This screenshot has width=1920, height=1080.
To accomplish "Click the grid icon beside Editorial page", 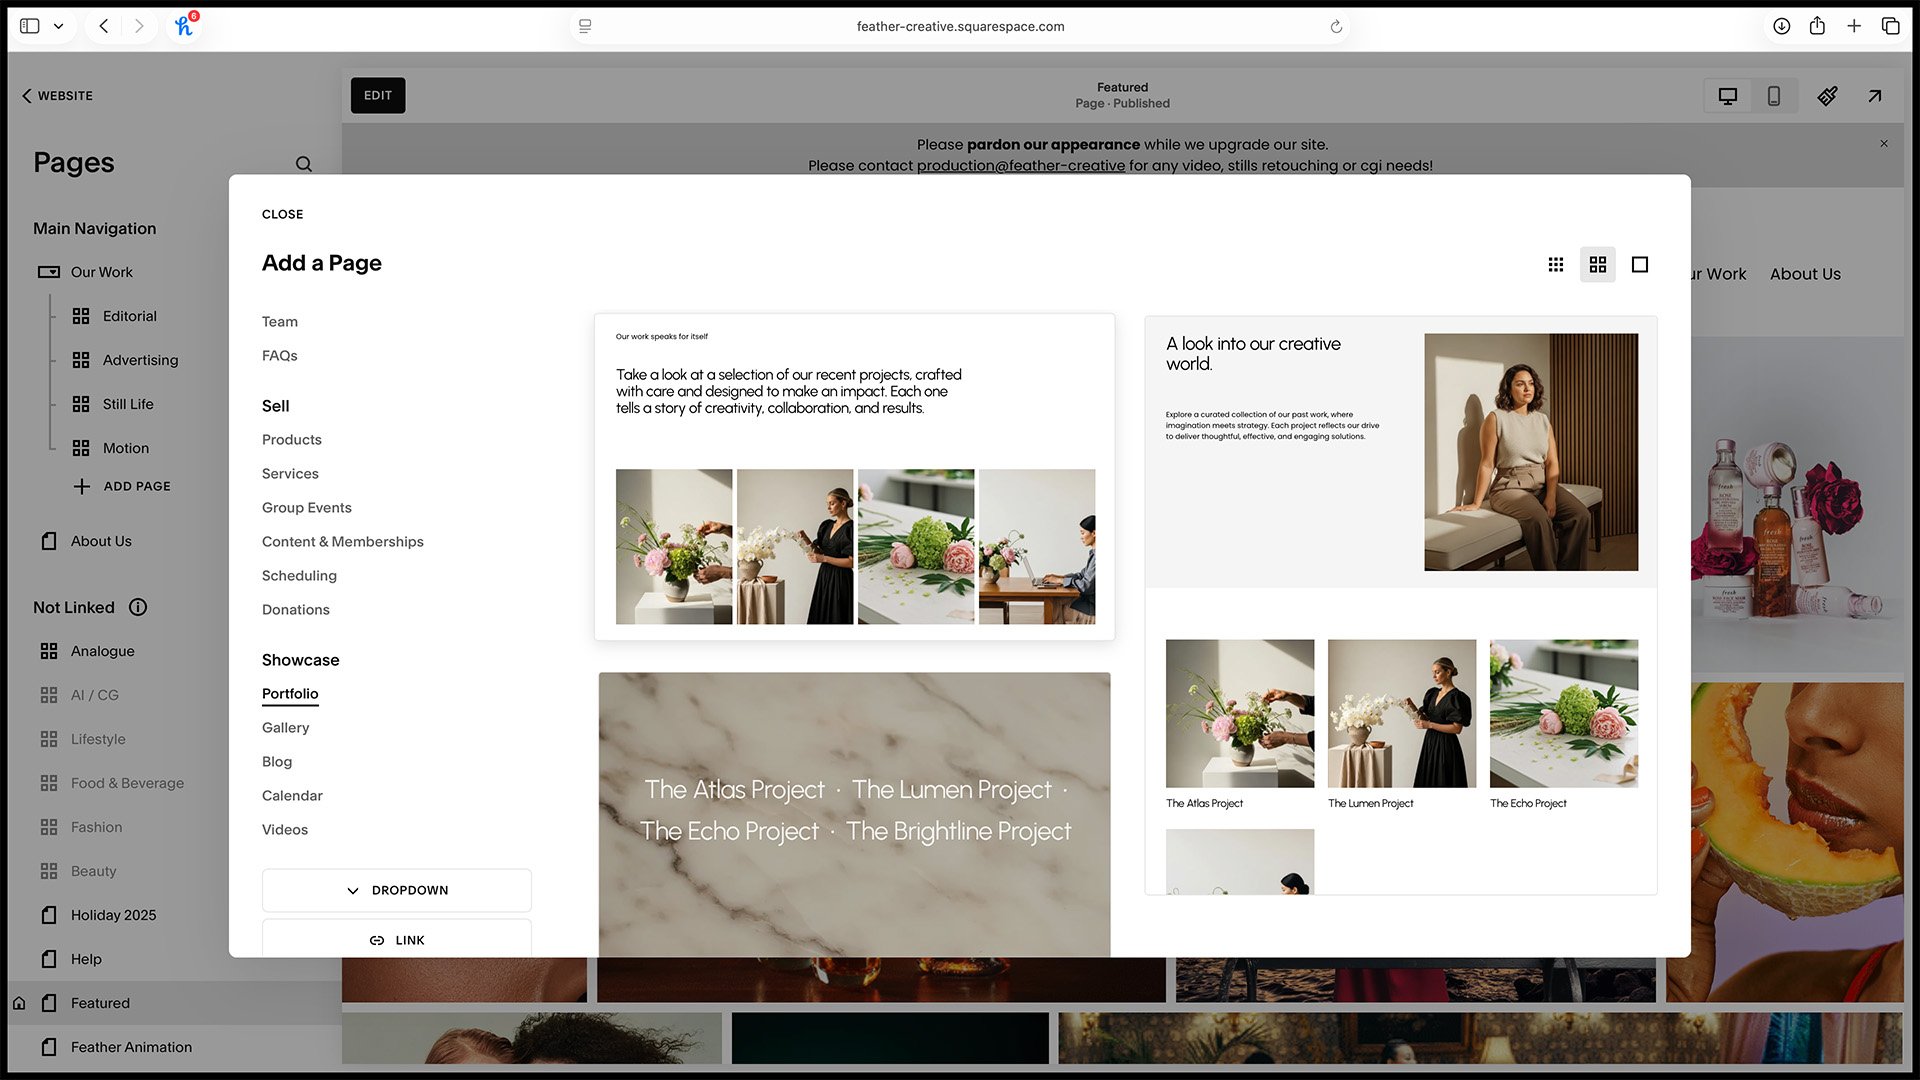I will 81,315.
